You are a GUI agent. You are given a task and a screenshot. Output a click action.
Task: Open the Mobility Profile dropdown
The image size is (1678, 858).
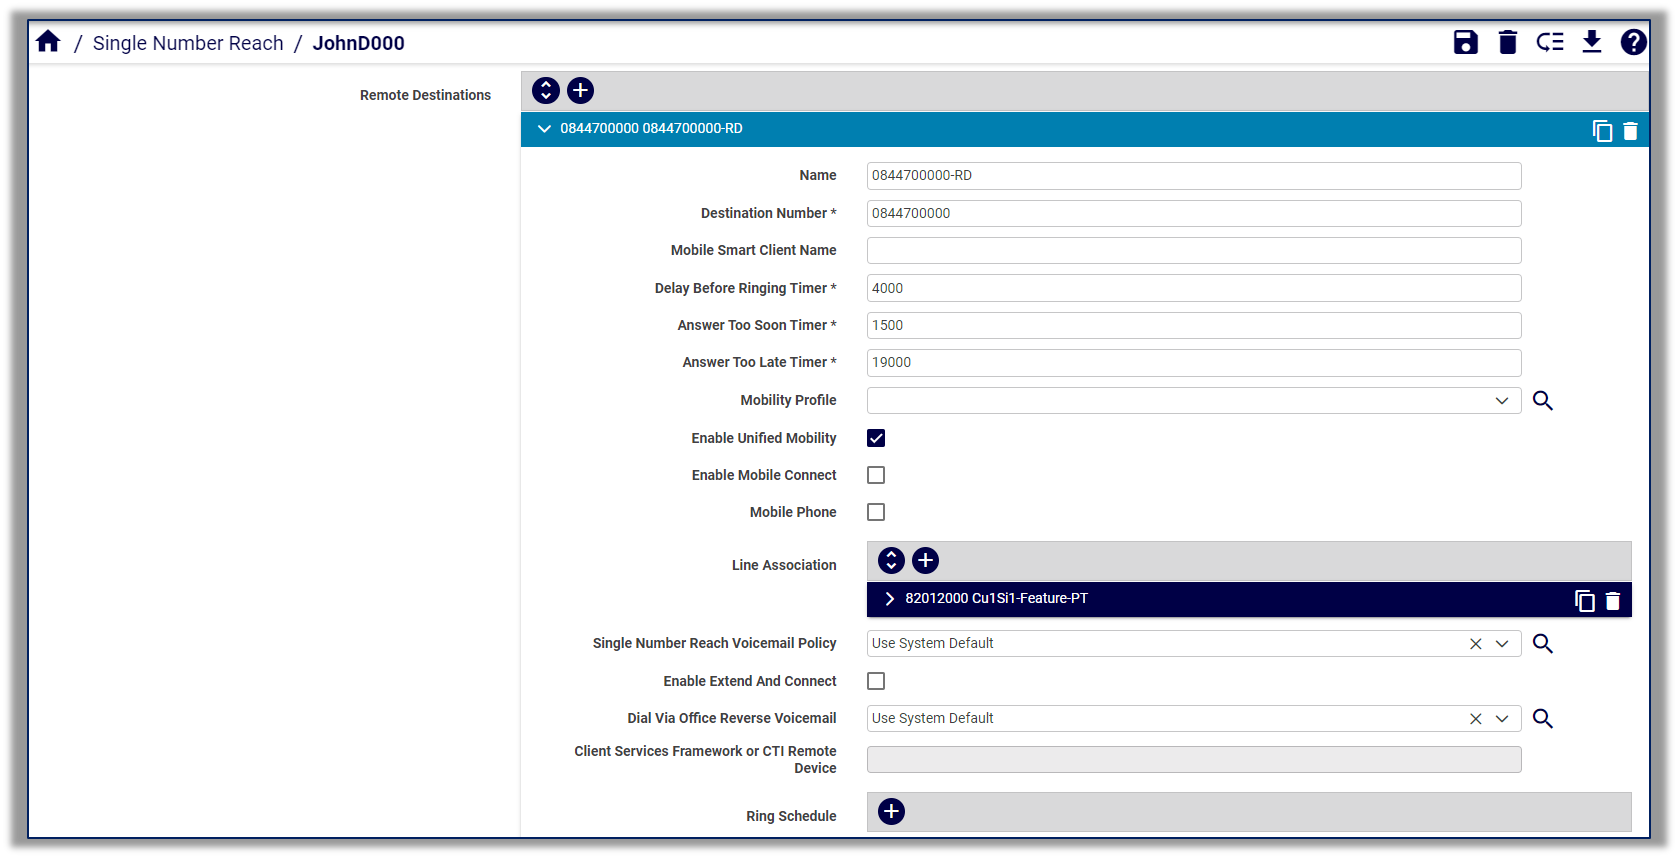click(x=1501, y=401)
